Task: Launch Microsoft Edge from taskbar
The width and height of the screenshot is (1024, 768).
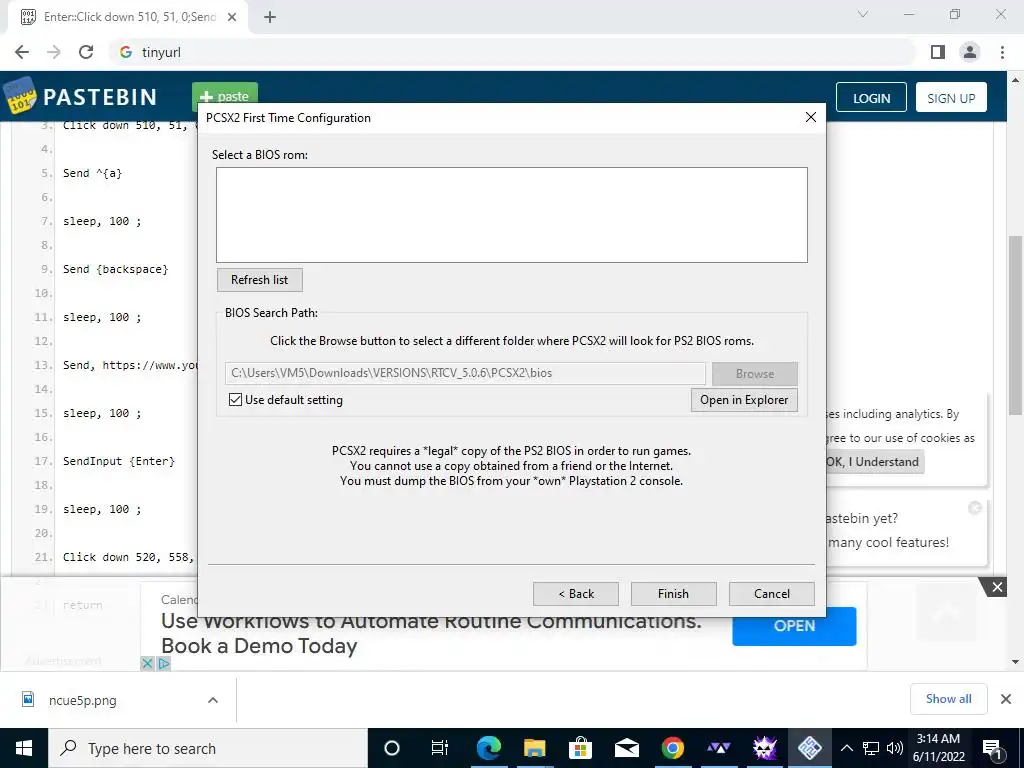Action: pos(488,748)
